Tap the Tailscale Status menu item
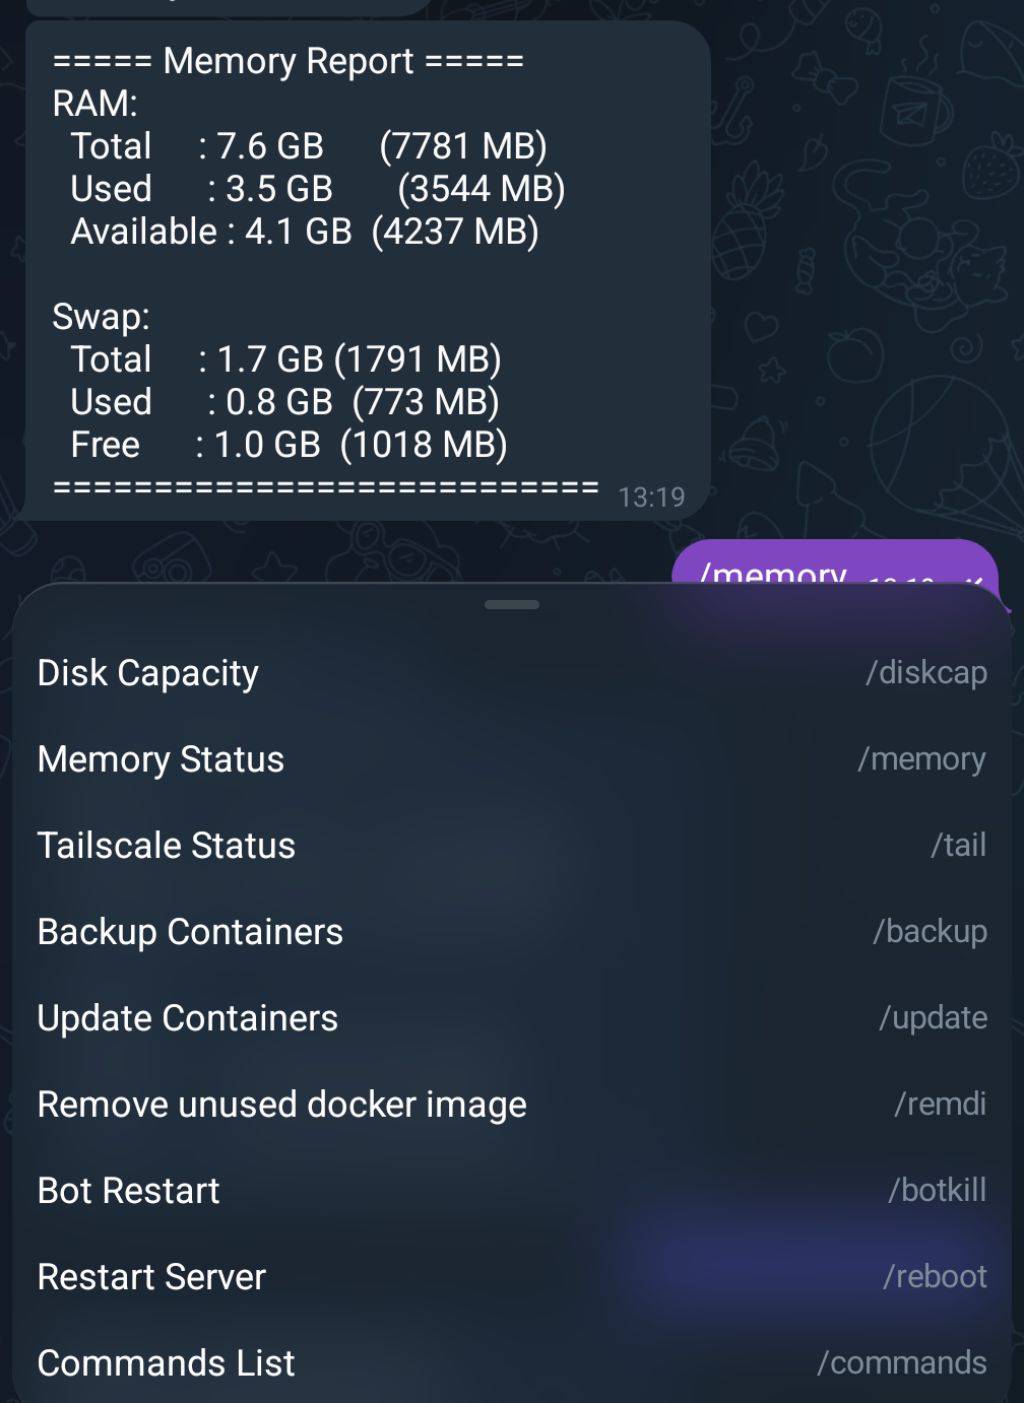Viewport: 1024px width, 1403px height. (x=166, y=845)
